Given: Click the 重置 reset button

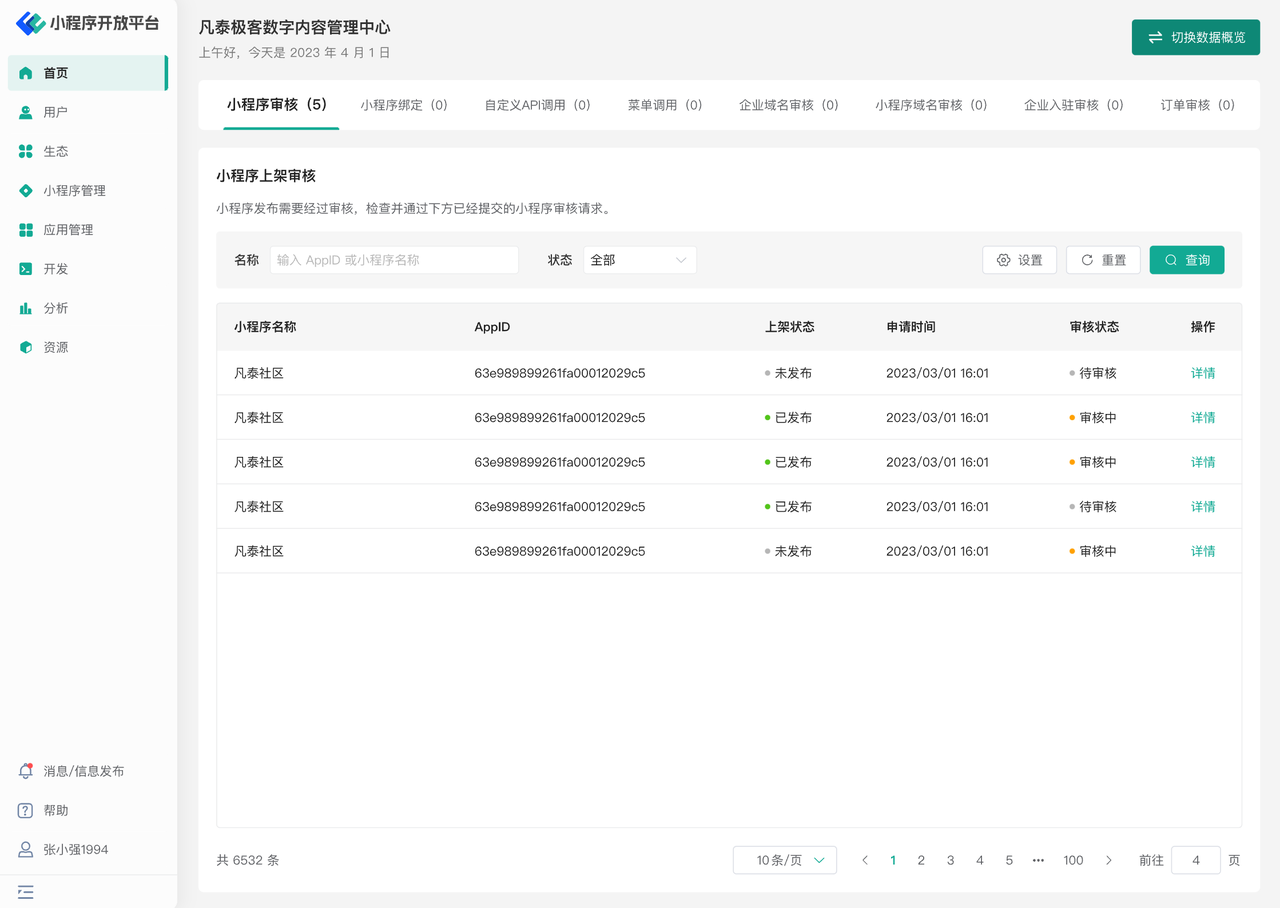Looking at the screenshot, I should pyautogui.click(x=1103, y=260).
